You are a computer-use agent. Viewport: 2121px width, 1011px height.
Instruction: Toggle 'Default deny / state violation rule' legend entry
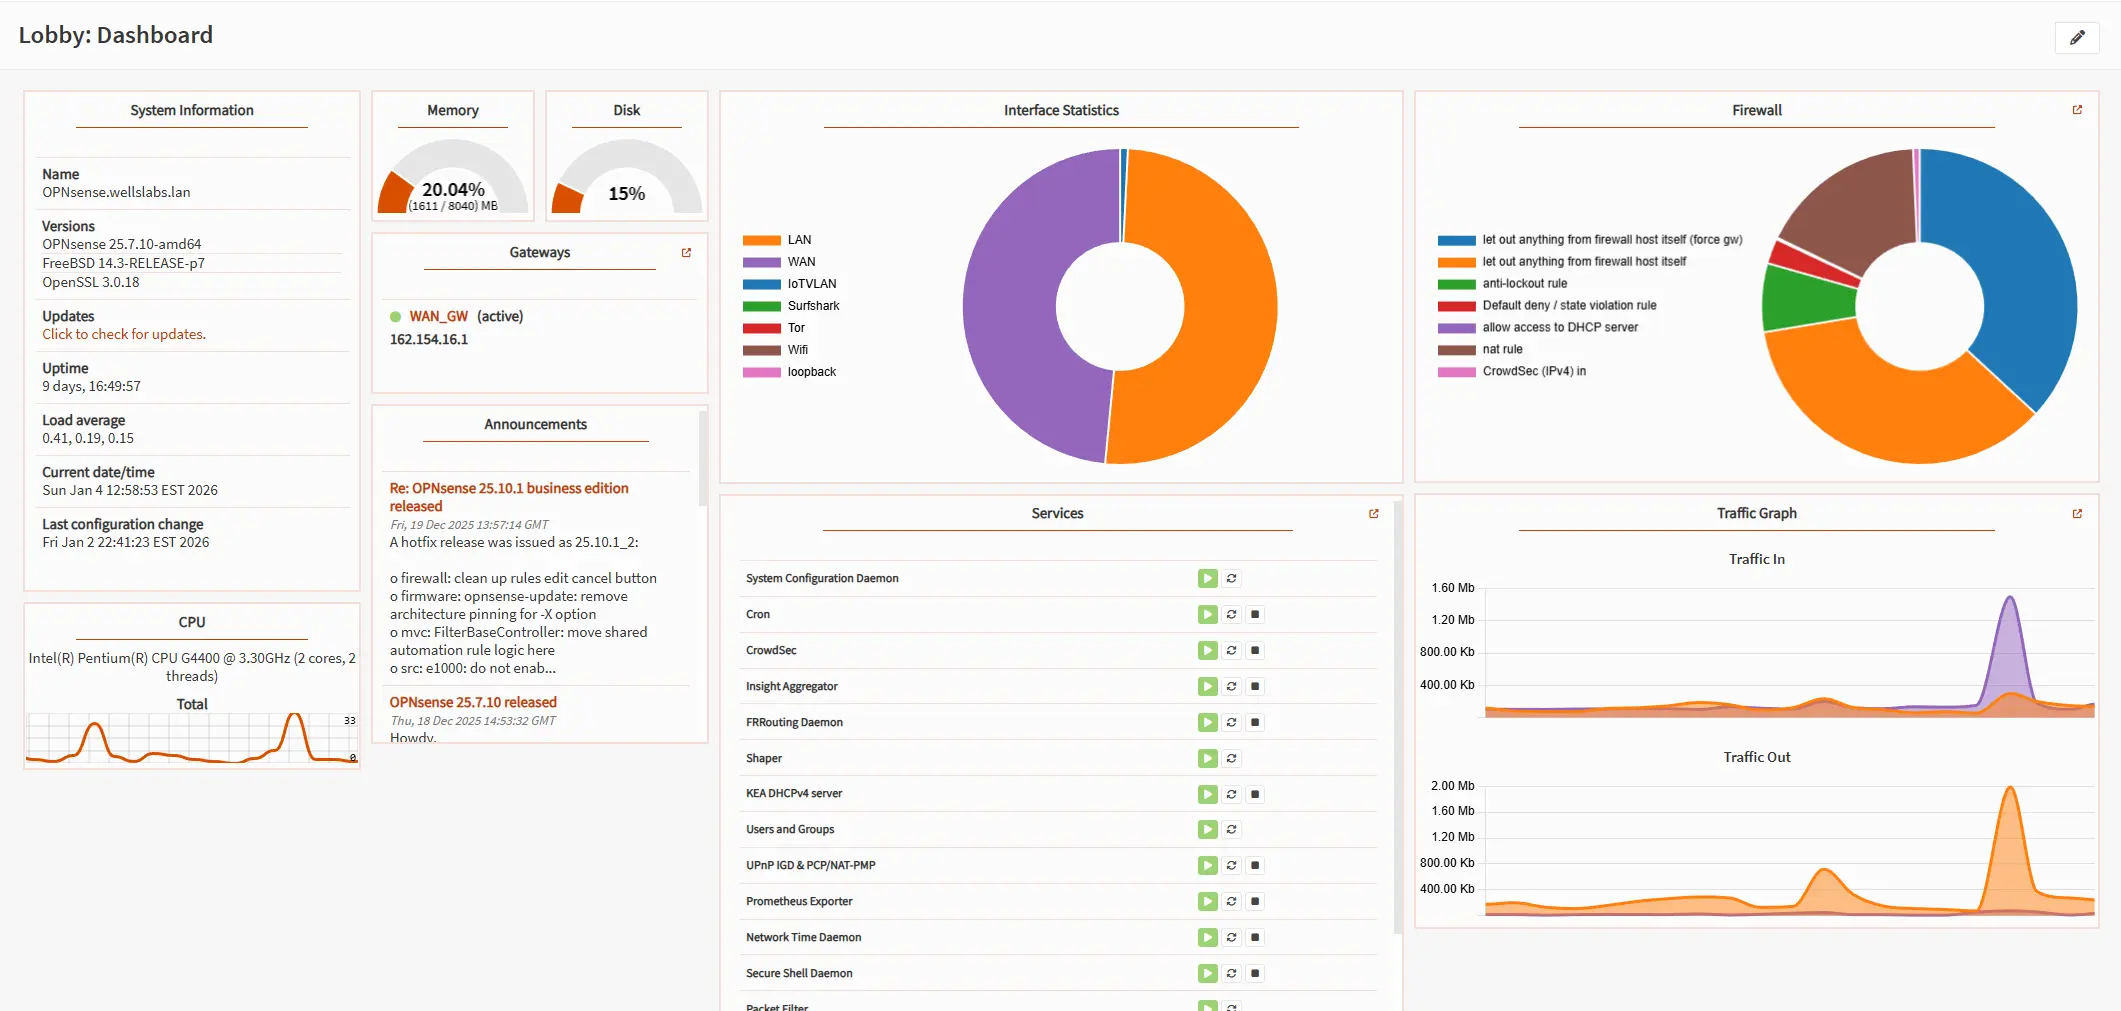coord(1547,306)
